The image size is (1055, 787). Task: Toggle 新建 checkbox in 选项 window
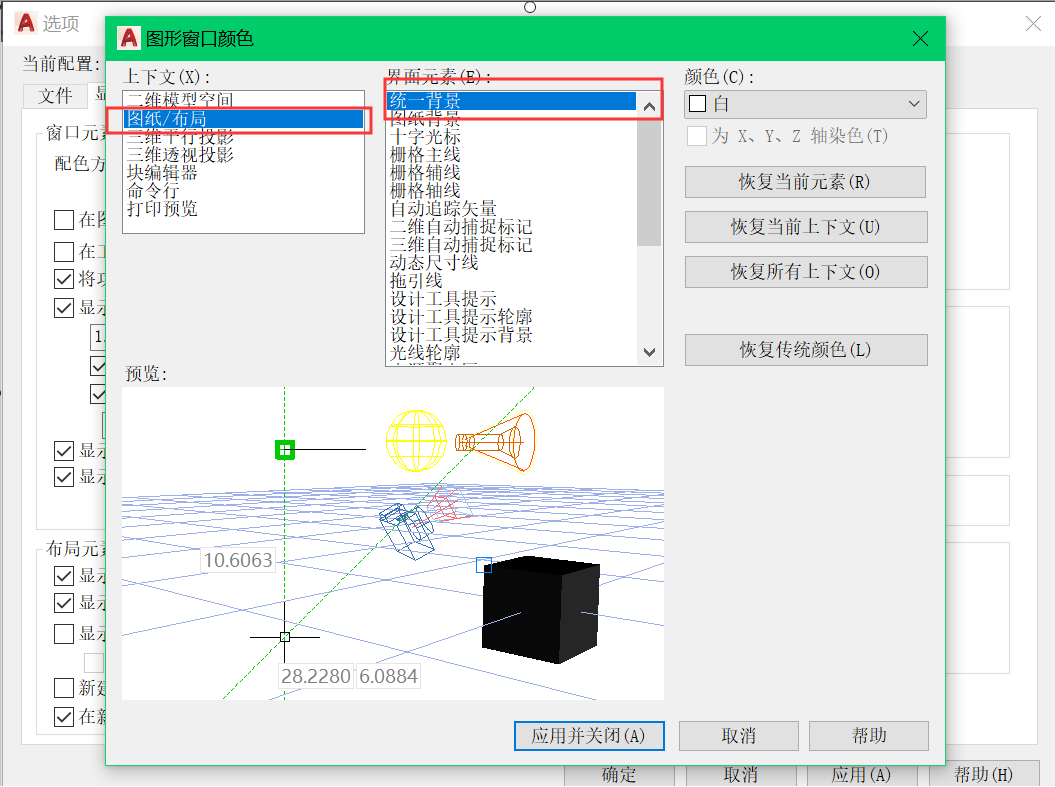click(x=64, y=687)
